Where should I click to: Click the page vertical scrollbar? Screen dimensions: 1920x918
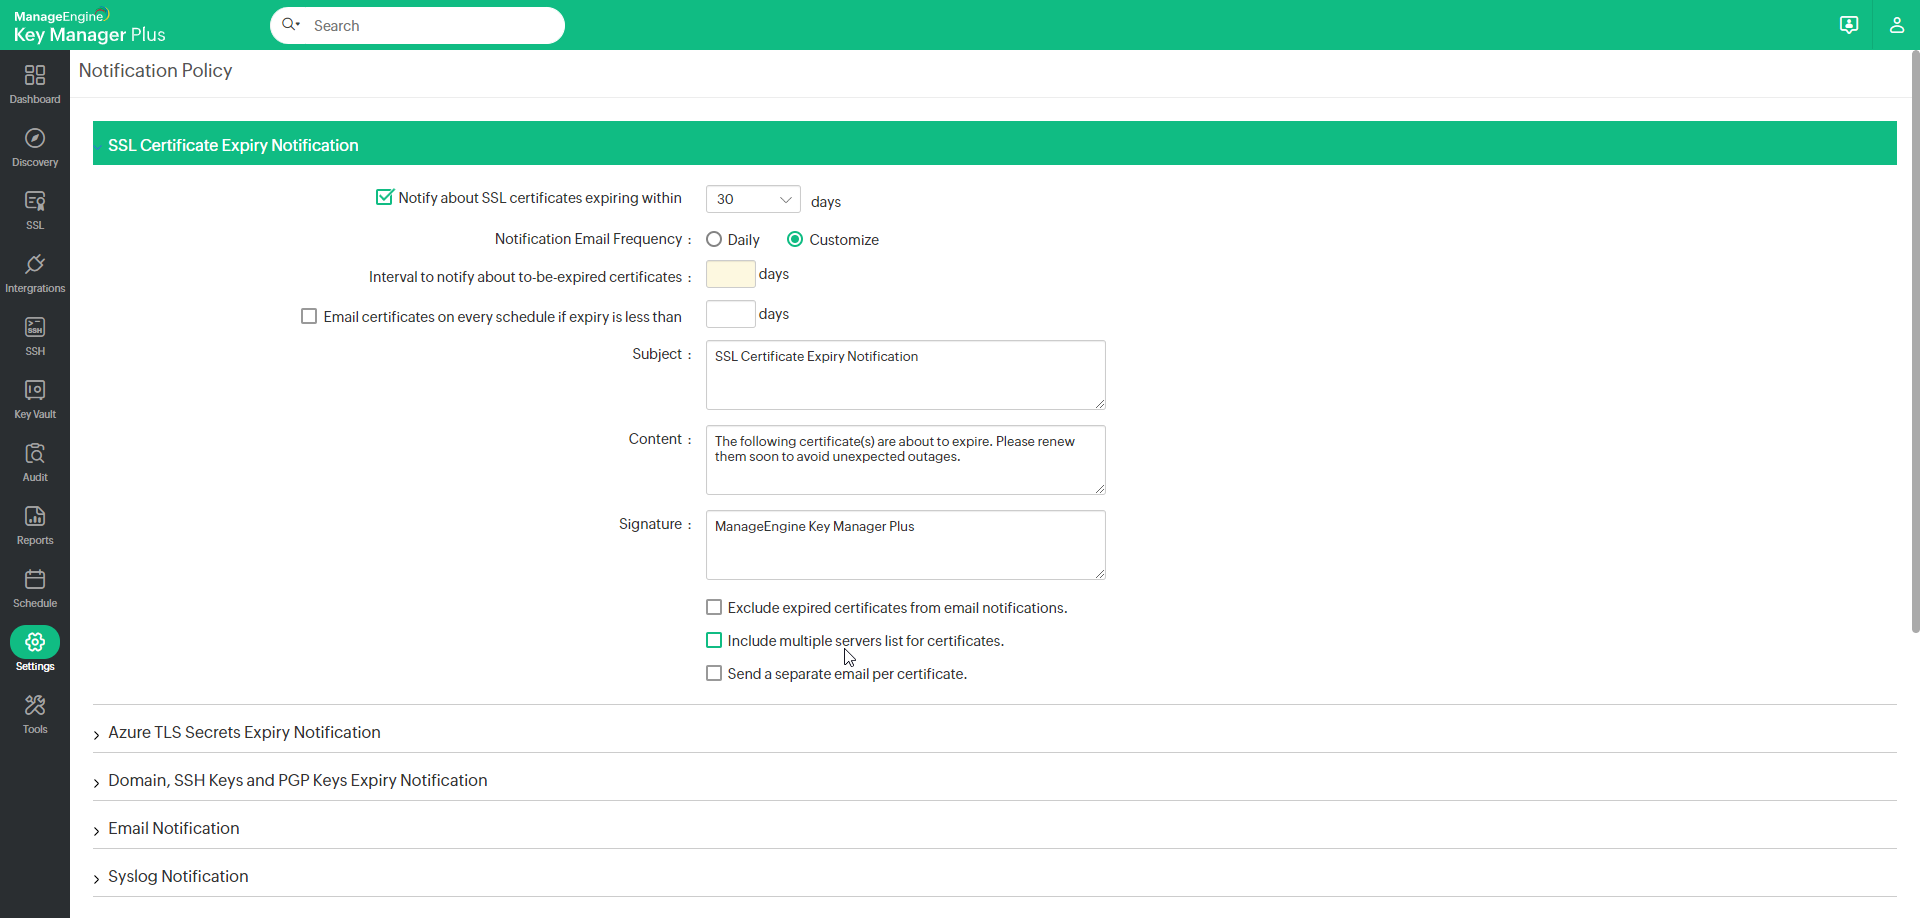tap(1915, 342)
